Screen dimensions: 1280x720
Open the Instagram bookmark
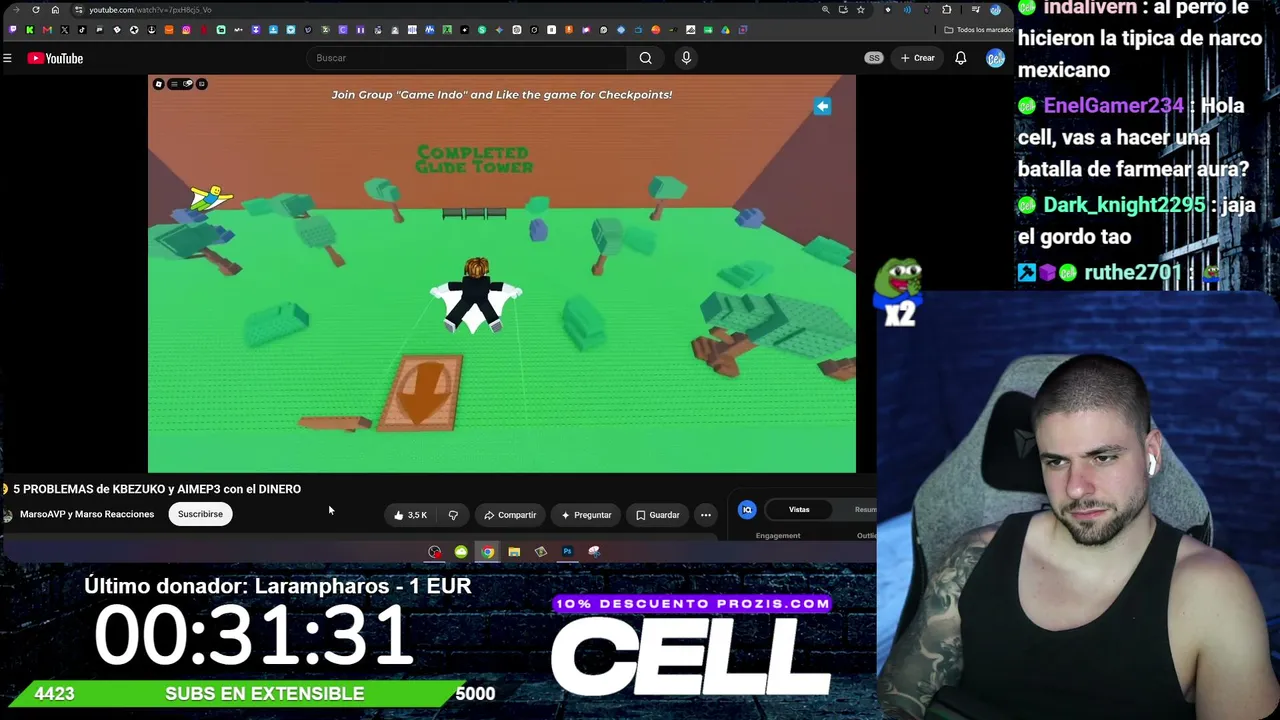pos(186,30)
